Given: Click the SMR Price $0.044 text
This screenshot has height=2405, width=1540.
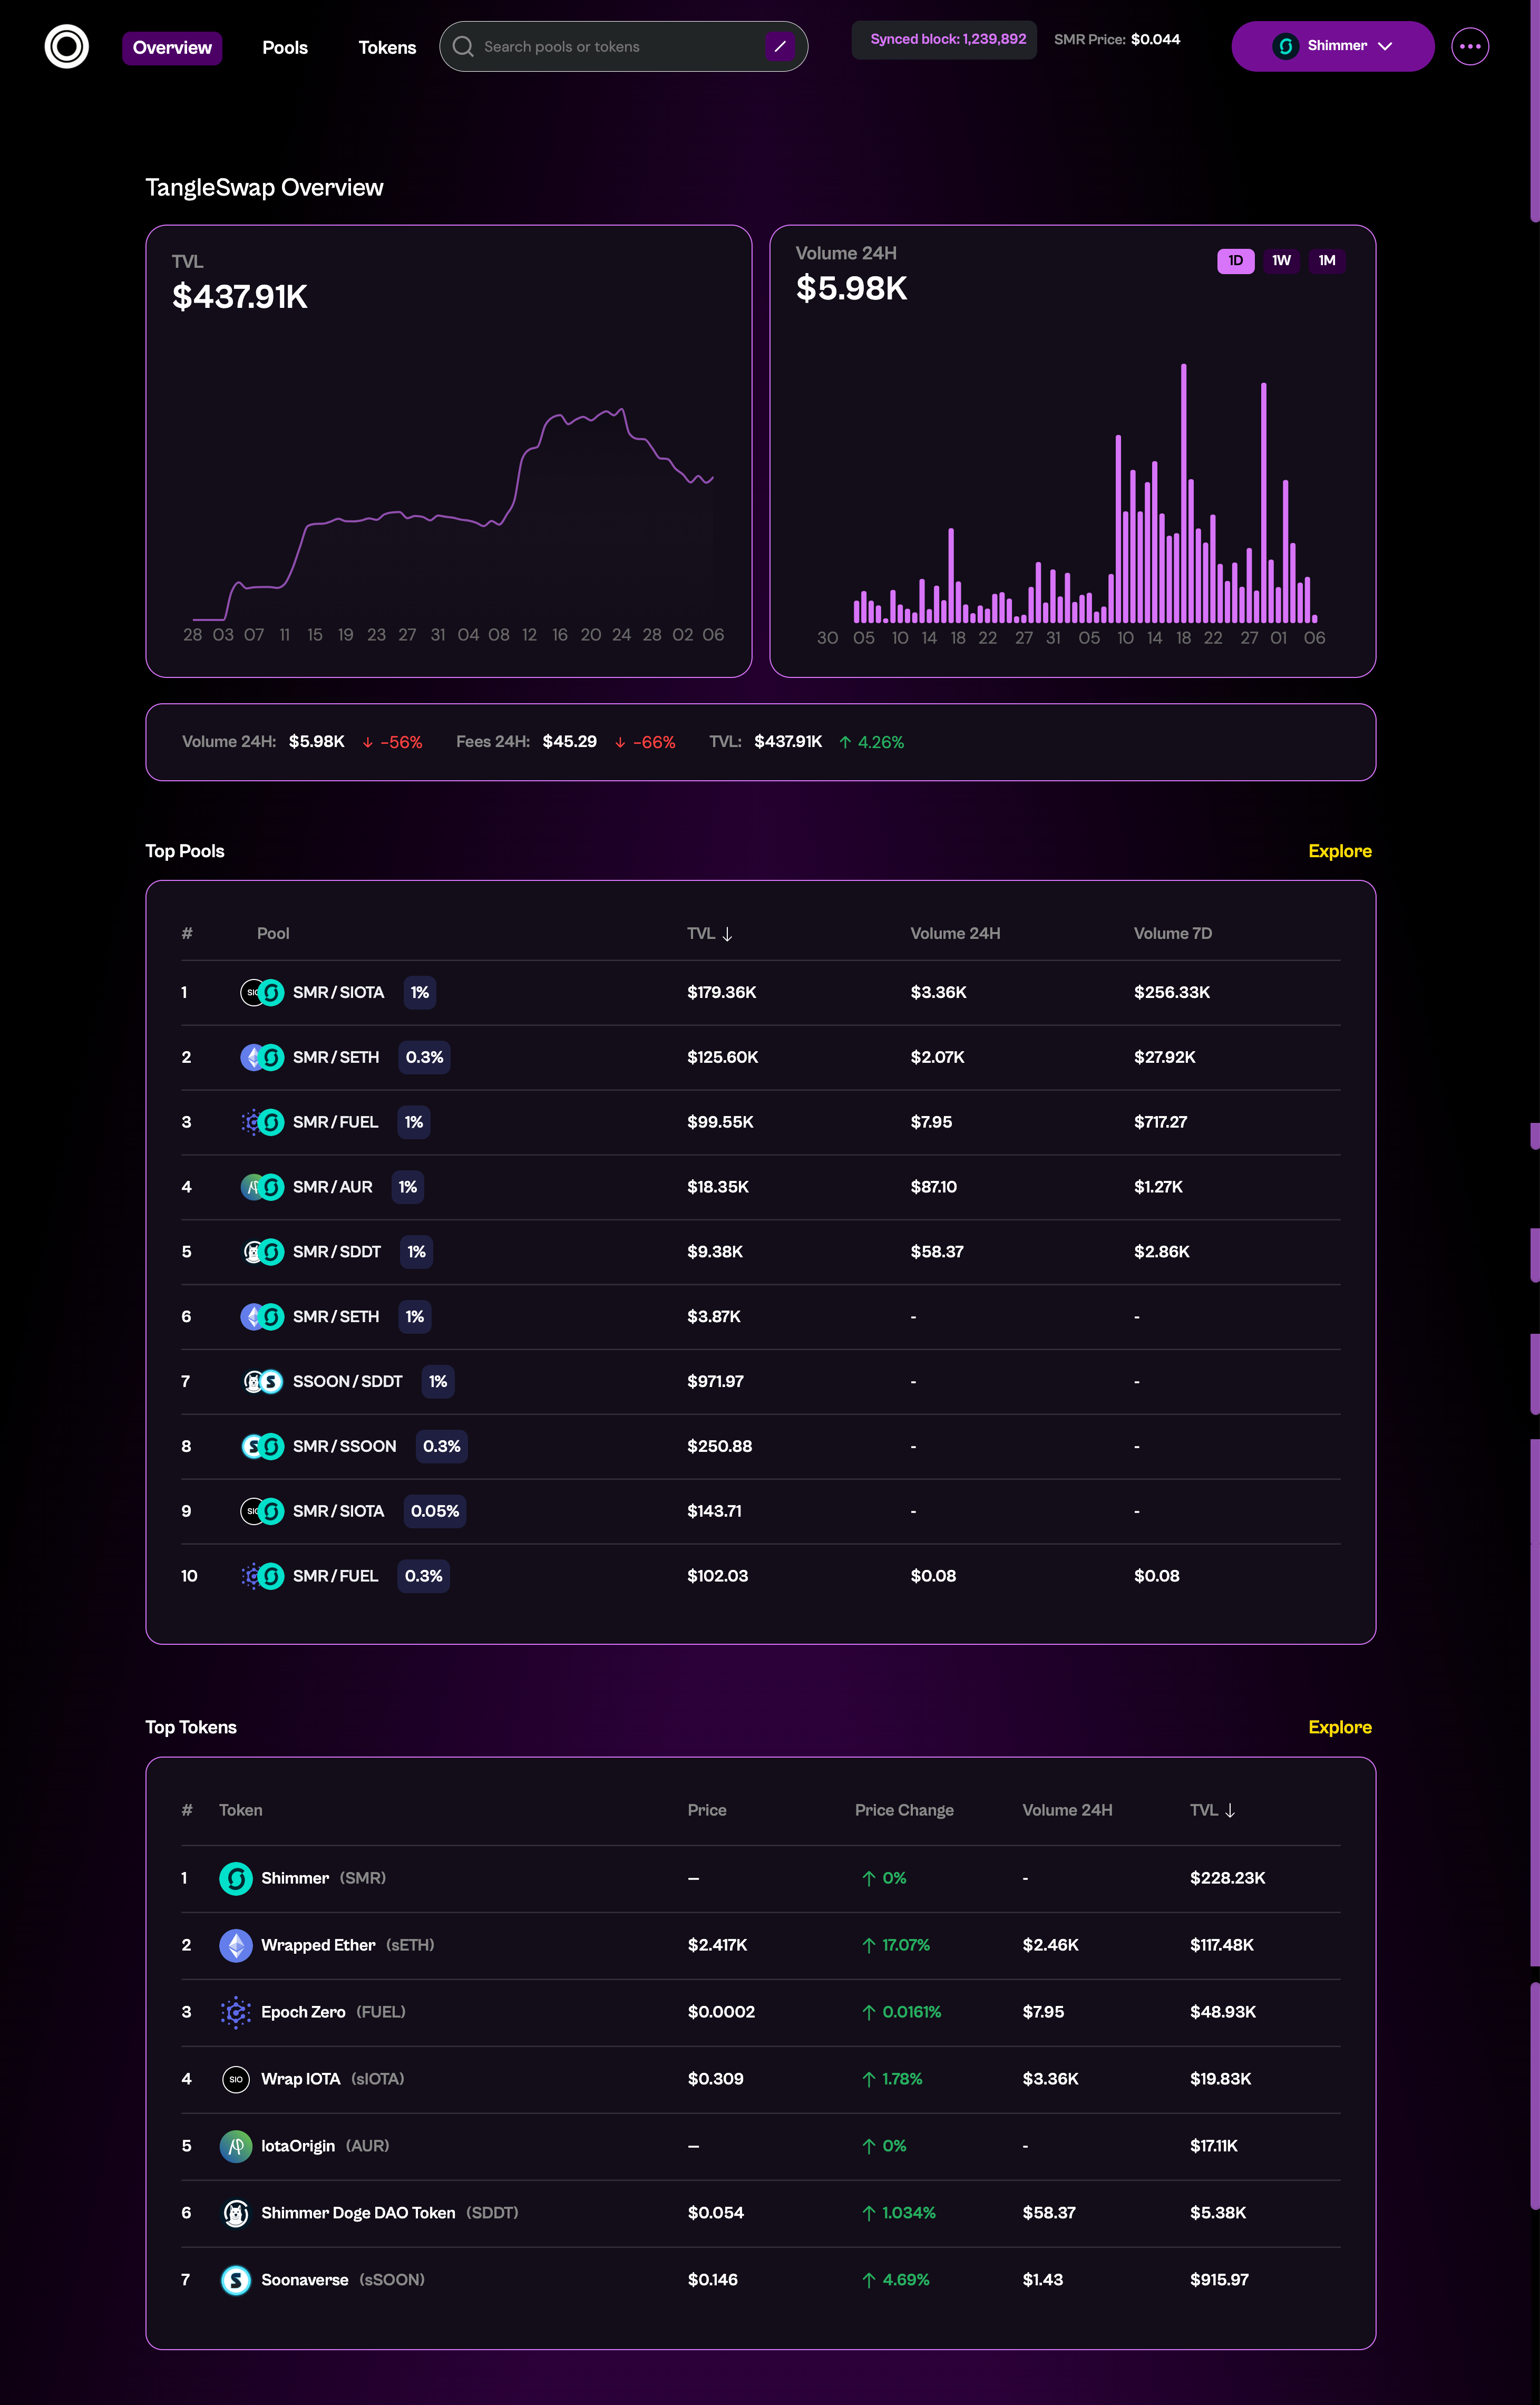Looking at the screenshot, I should point(1117,39).
